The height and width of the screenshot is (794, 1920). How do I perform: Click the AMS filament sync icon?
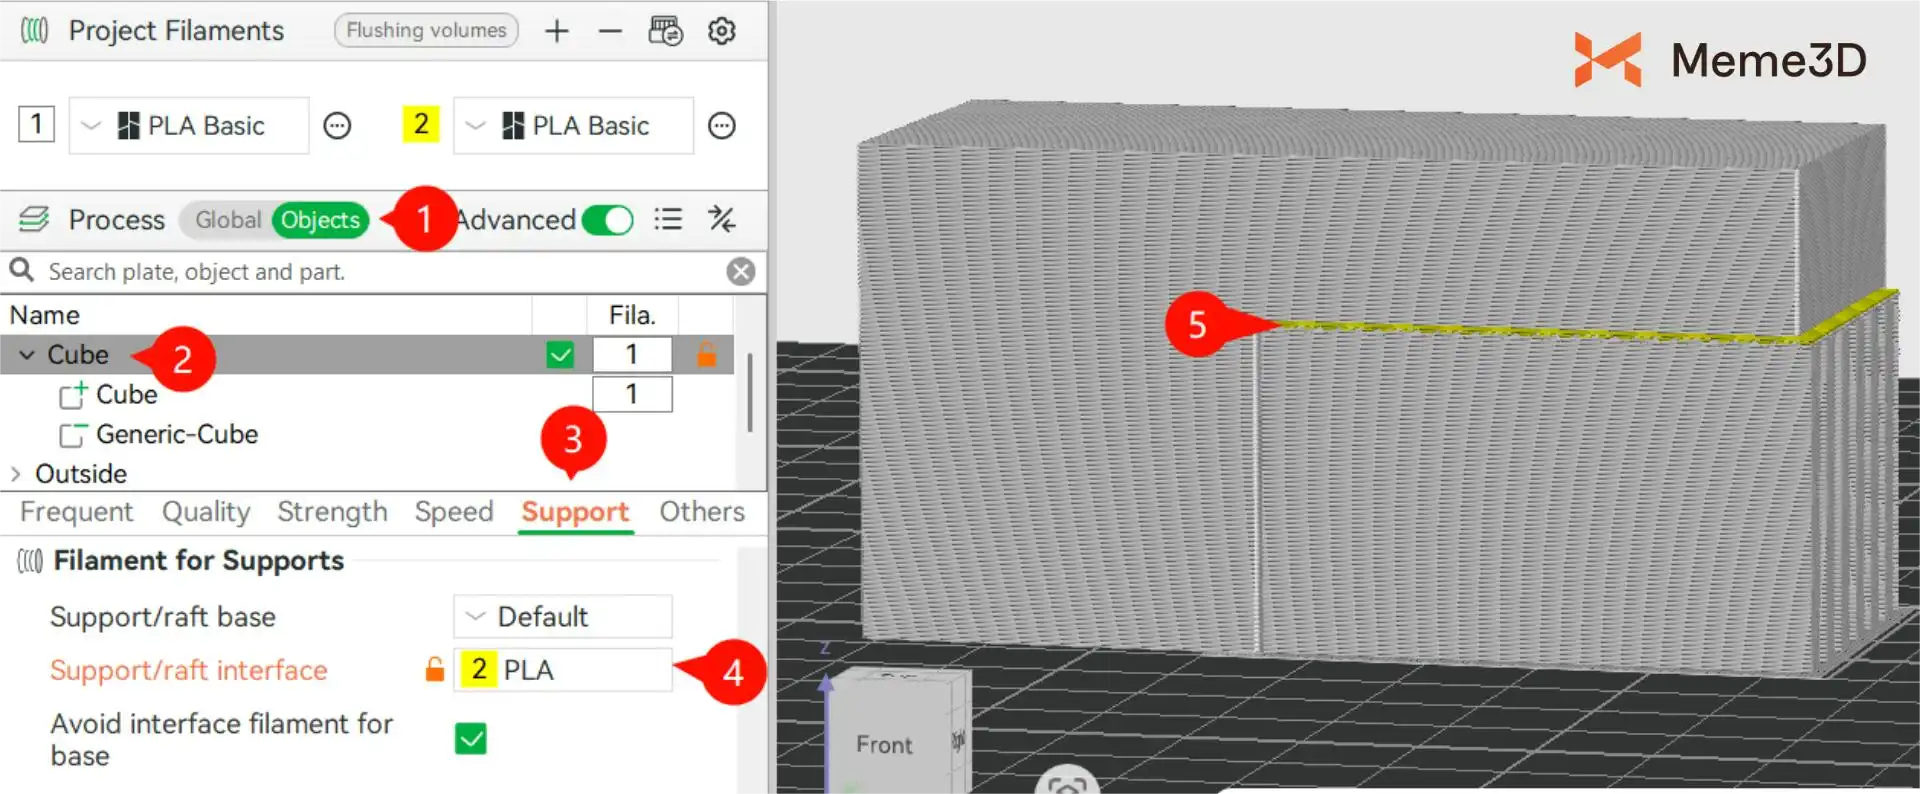pyautogui.click(x=665, y=31)
